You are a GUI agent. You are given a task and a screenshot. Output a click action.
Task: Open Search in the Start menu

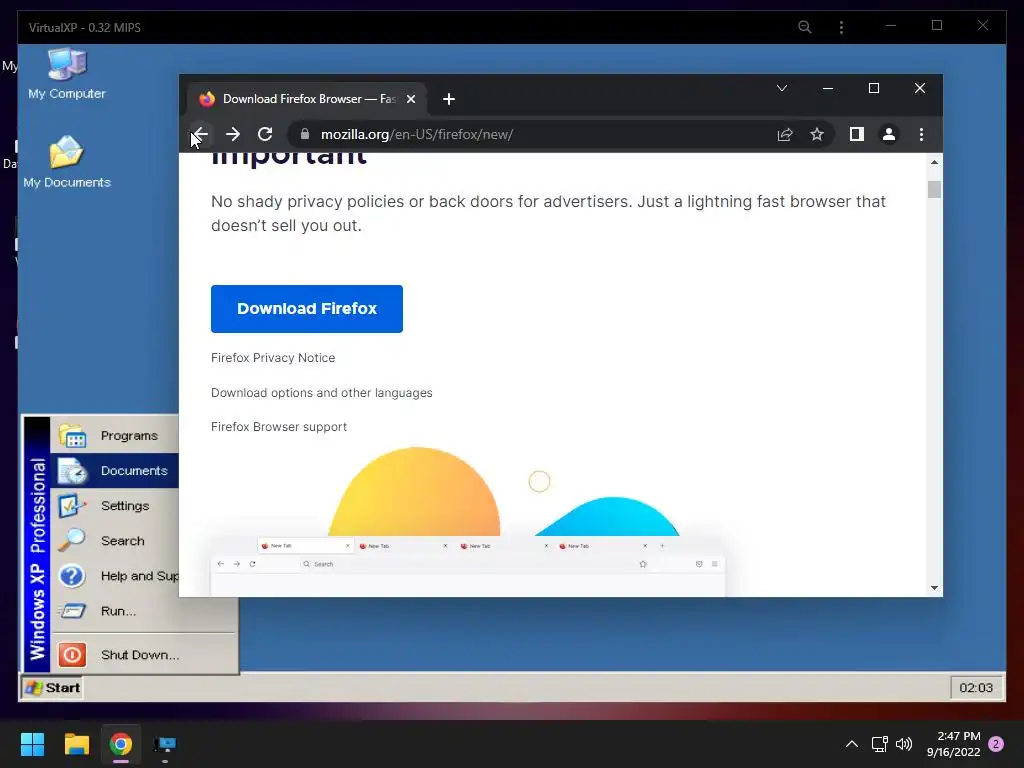[x=115, y=541]
